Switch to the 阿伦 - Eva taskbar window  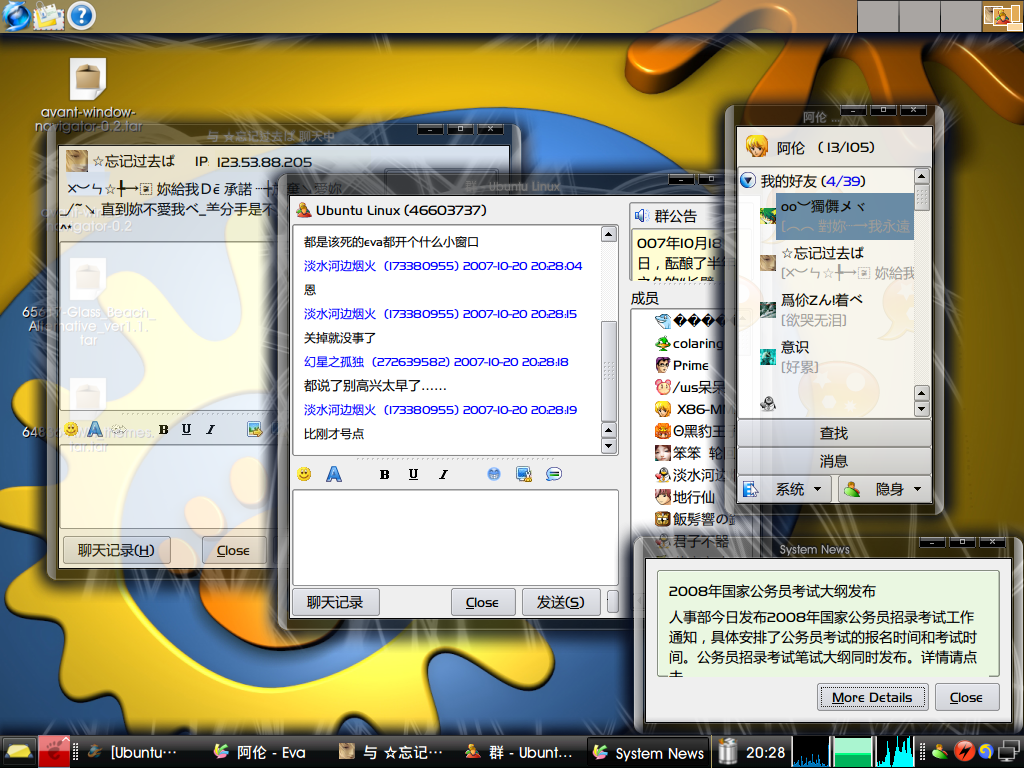pyautogui.click(x=260, y=752)
